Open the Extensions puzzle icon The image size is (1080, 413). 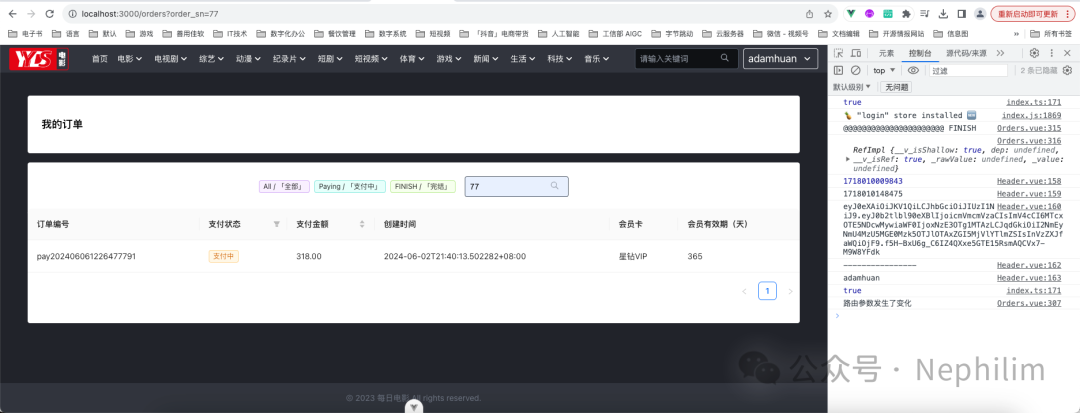(x=906, y=14)
